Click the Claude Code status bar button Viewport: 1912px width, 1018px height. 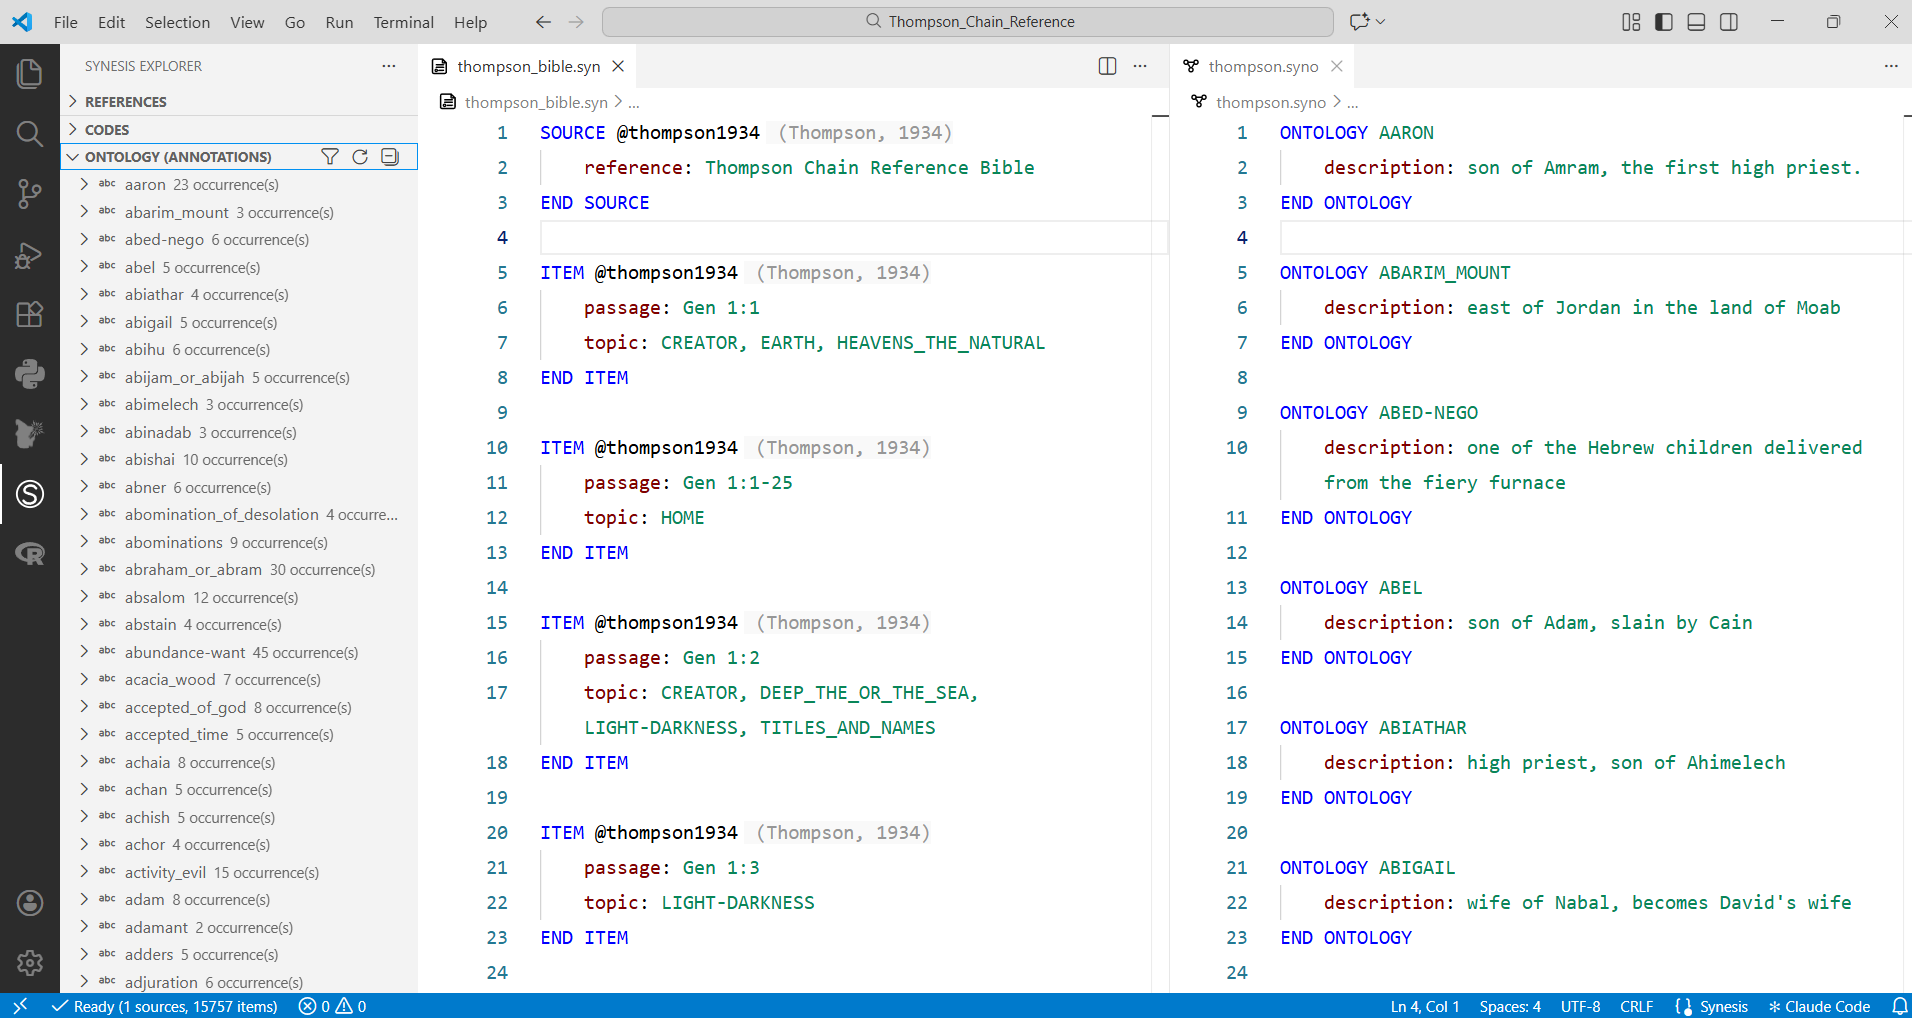click(x=1819, y=1006)
